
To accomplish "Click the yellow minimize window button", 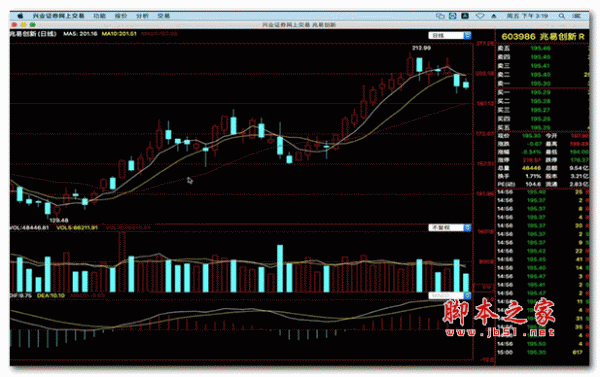I will pyautogui.click(x=23, y=24).
